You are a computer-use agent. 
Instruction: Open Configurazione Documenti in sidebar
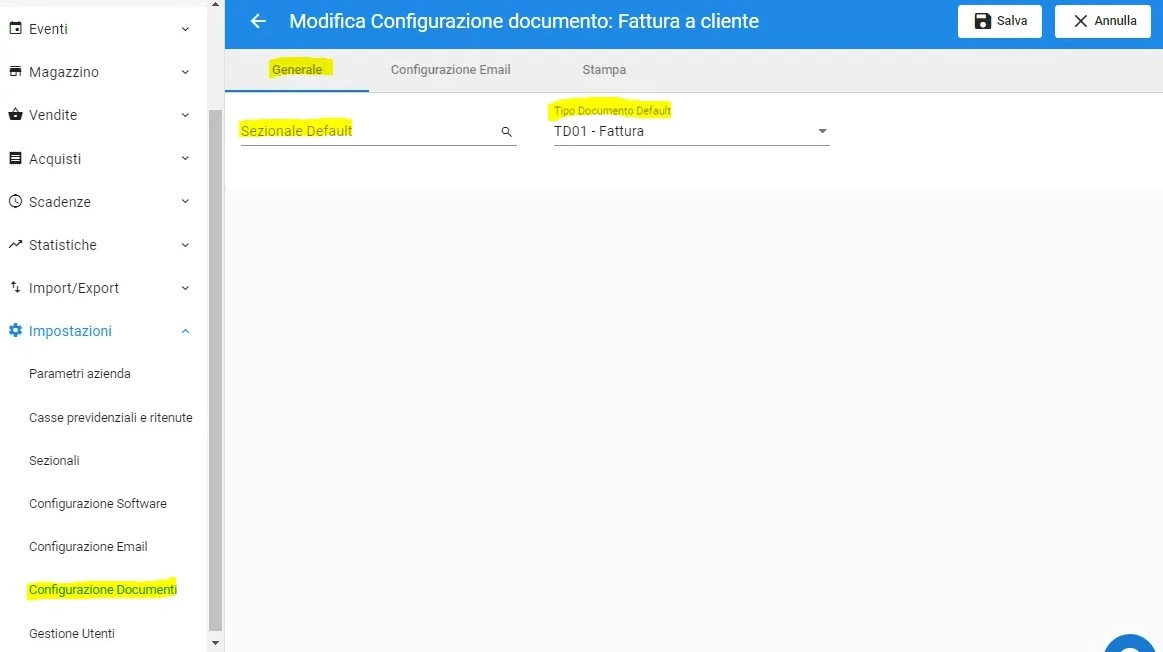click(x=103, y=590)
